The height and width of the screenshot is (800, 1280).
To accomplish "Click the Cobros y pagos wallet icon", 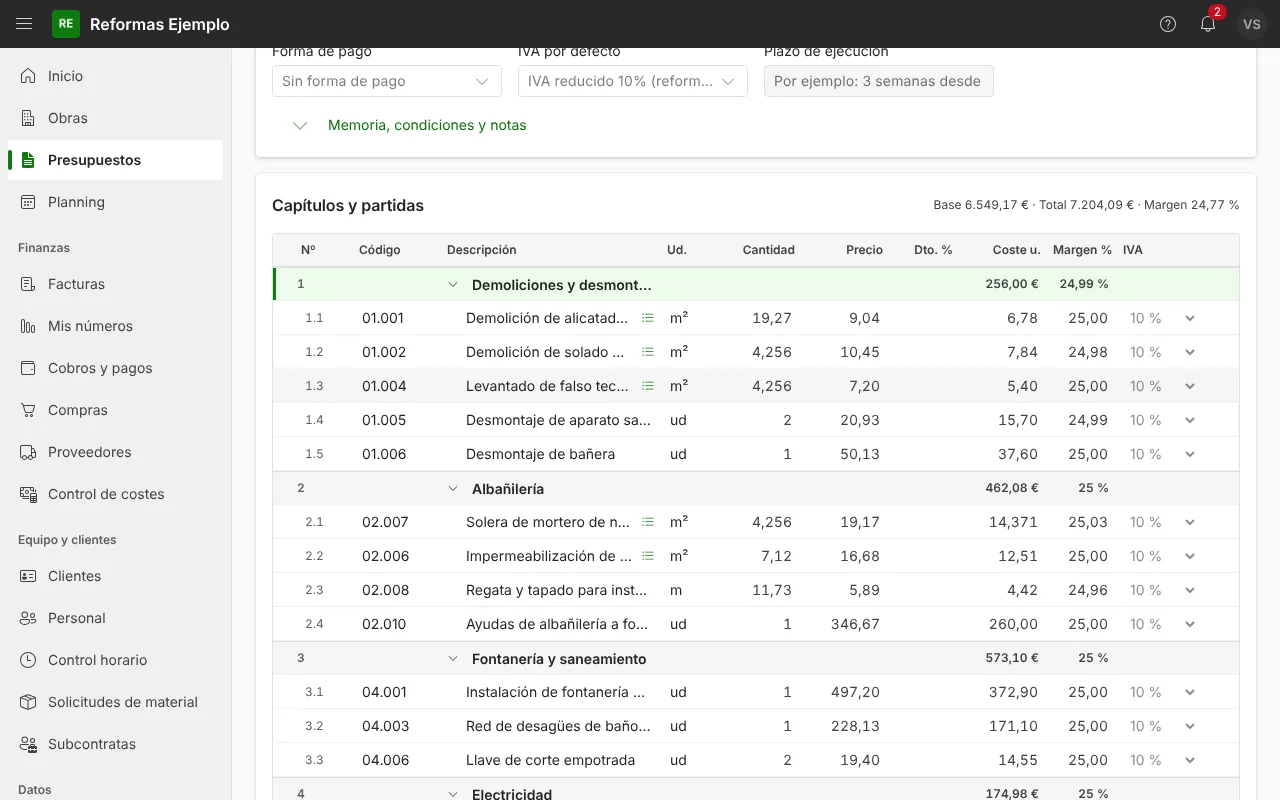I will [28, 368].
